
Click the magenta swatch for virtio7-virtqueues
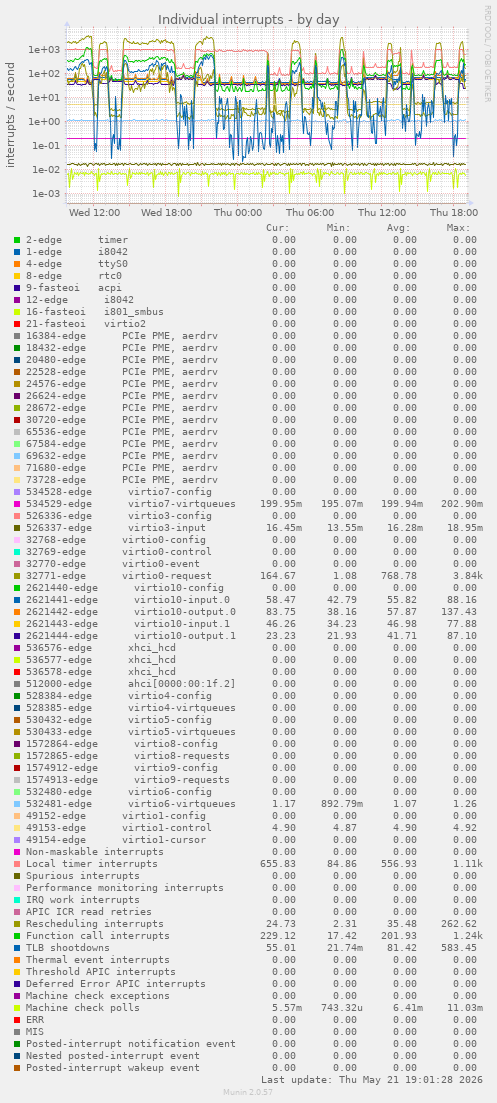pos(17,504)
